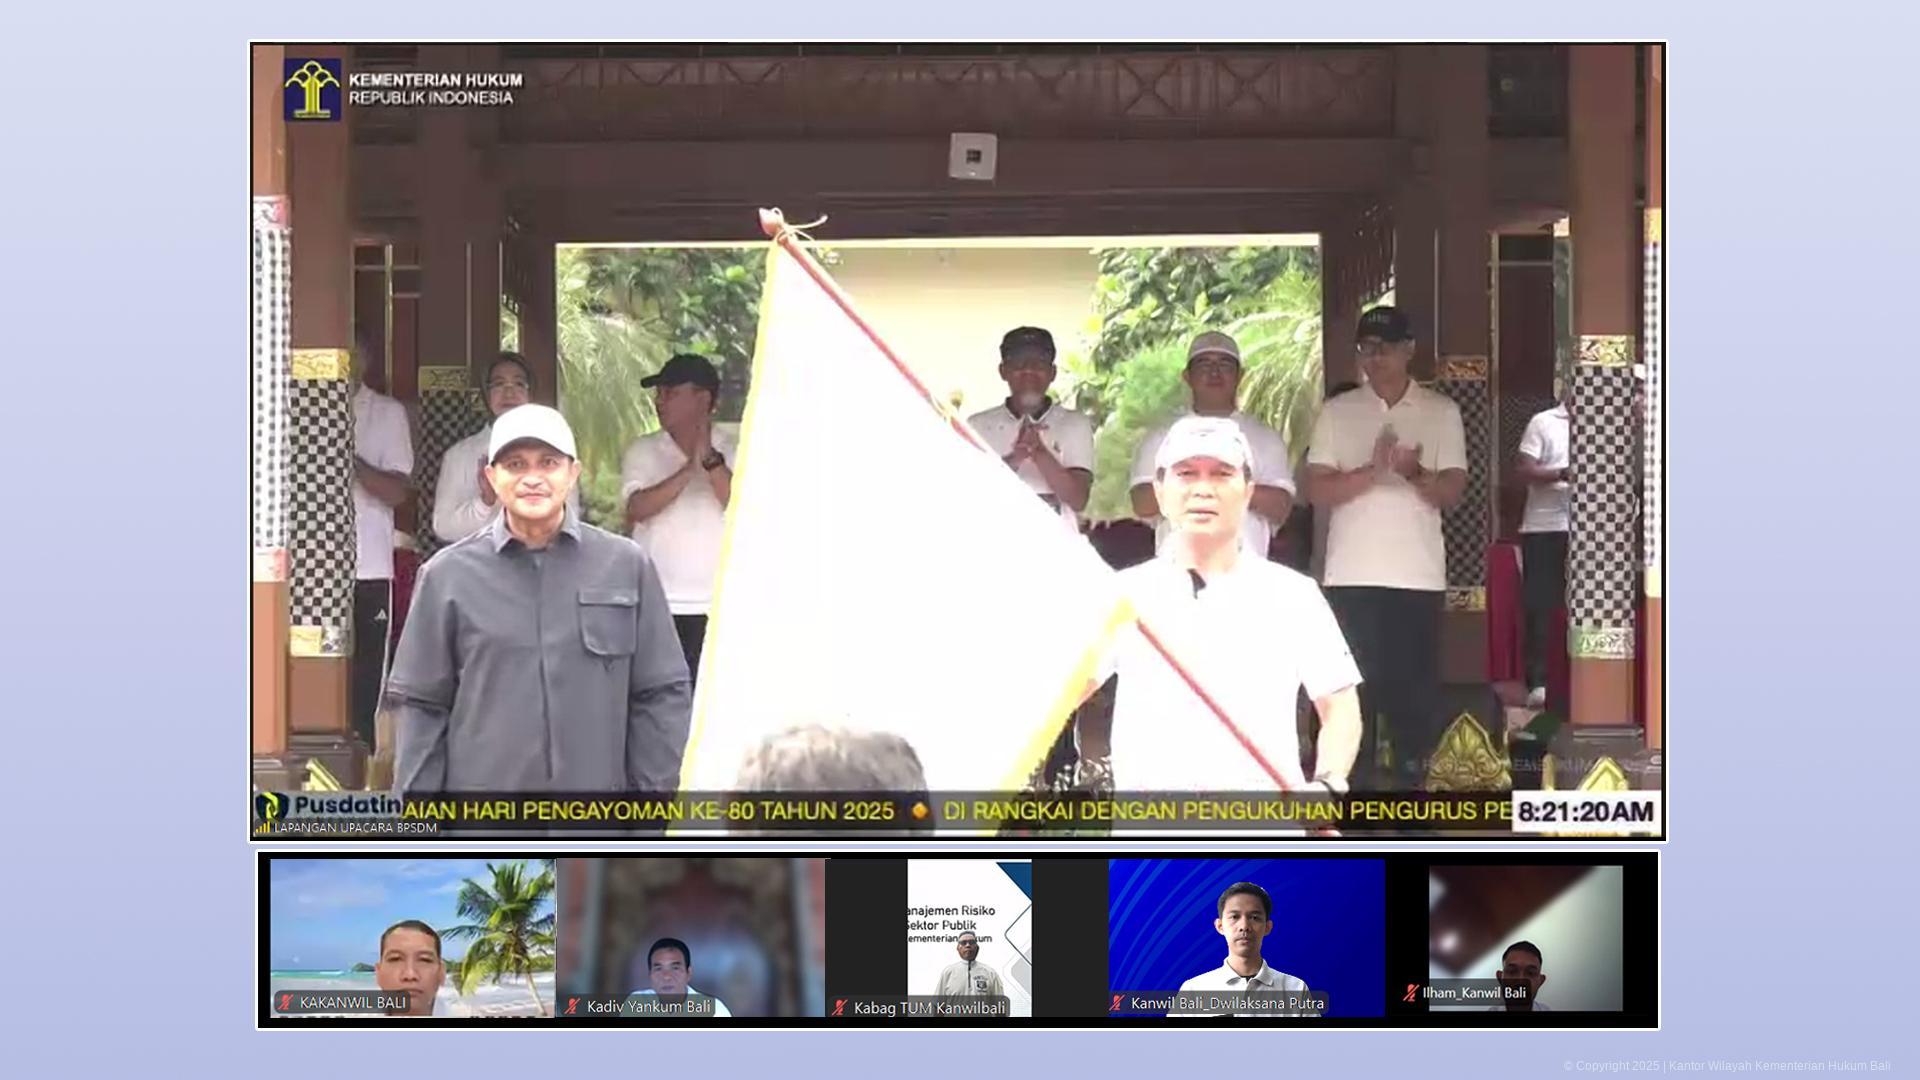Click the Kementerian Hukum emblem logo
Image resolution: width=1920 pixels, height=1080 pixels.
click(312, 89)
